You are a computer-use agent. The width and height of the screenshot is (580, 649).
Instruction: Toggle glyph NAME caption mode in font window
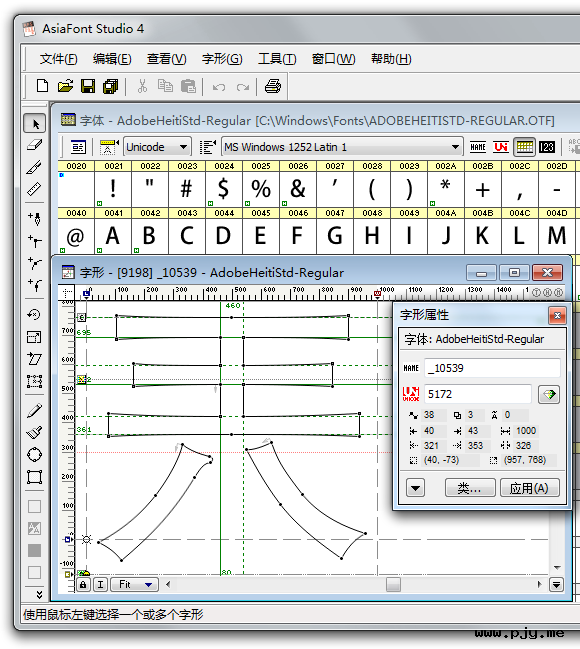(478, 147)
